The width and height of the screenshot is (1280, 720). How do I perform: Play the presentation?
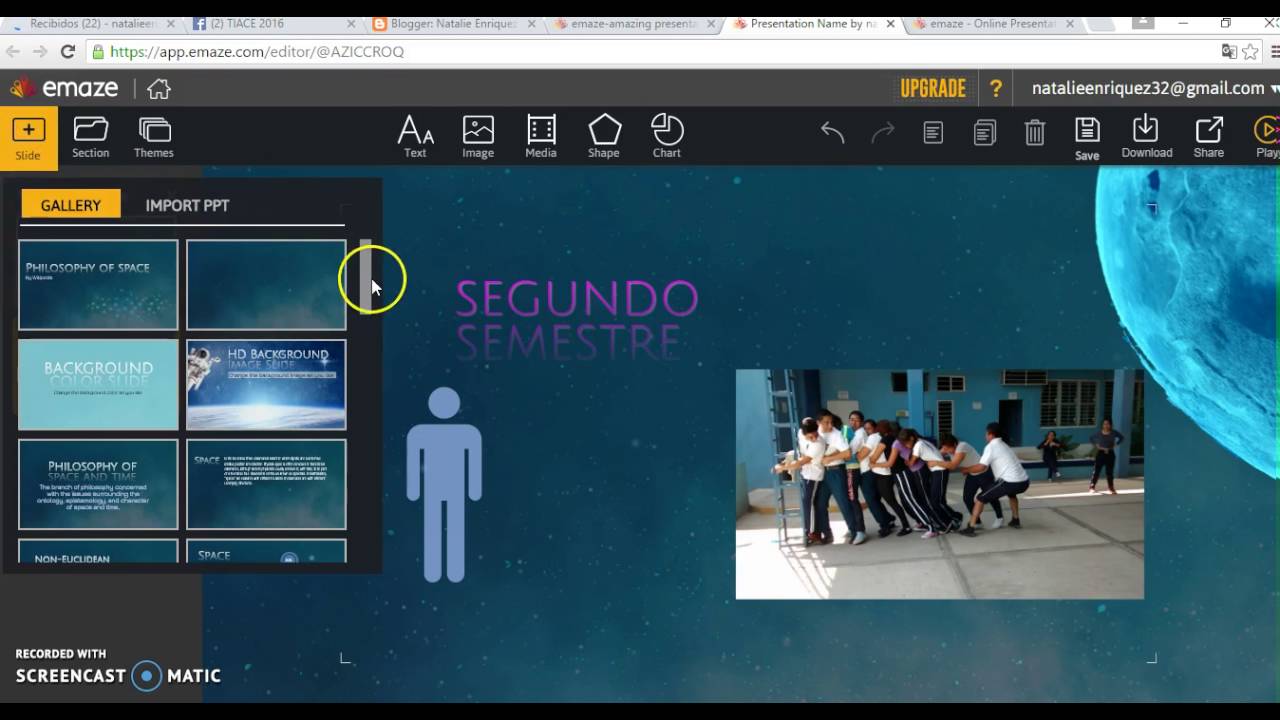pos(1267,137)
